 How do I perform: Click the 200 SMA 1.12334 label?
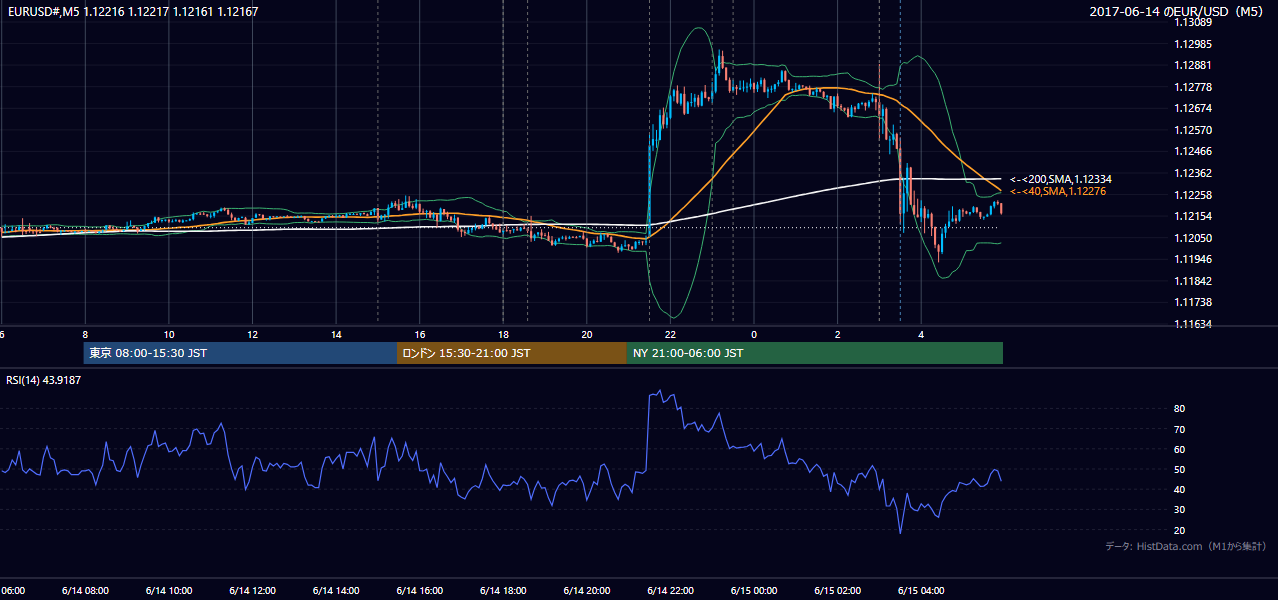(x=1061, y=179)
